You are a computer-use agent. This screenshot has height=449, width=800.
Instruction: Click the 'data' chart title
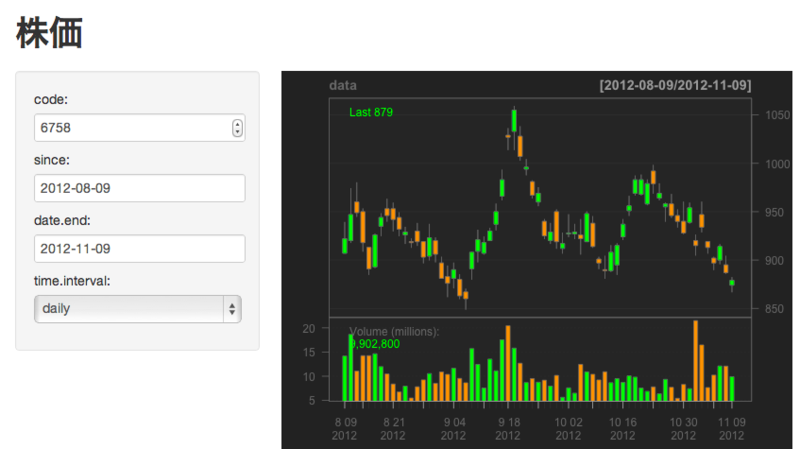(x=343, y=85)
